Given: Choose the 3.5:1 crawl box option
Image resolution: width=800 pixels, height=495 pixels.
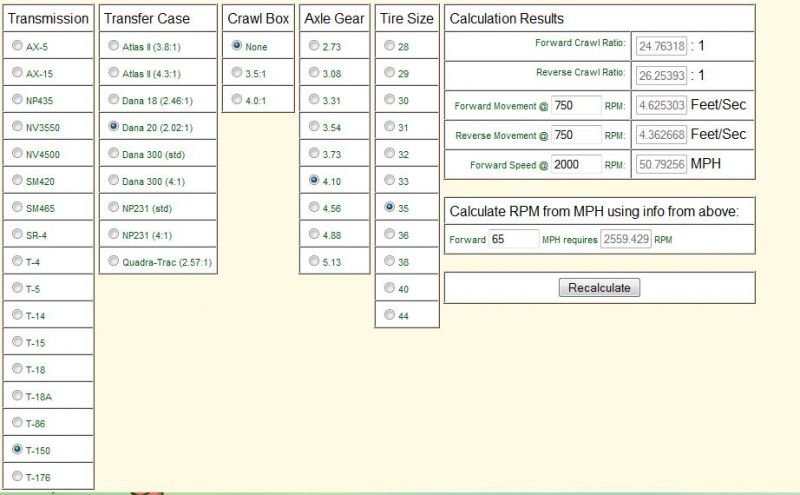Looking at the screenshot, I should point(236,73).
